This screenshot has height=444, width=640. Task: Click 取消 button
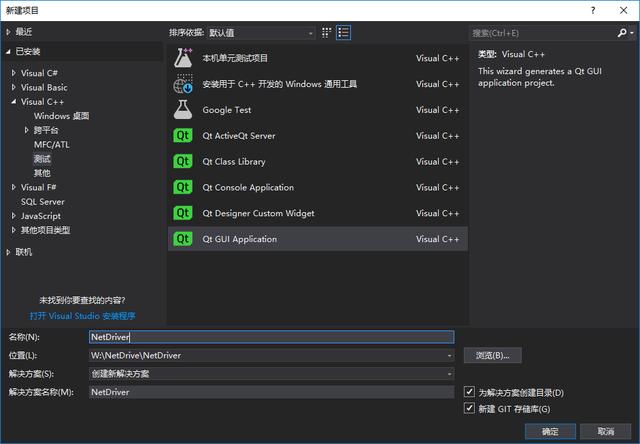[x=606, y=431]
